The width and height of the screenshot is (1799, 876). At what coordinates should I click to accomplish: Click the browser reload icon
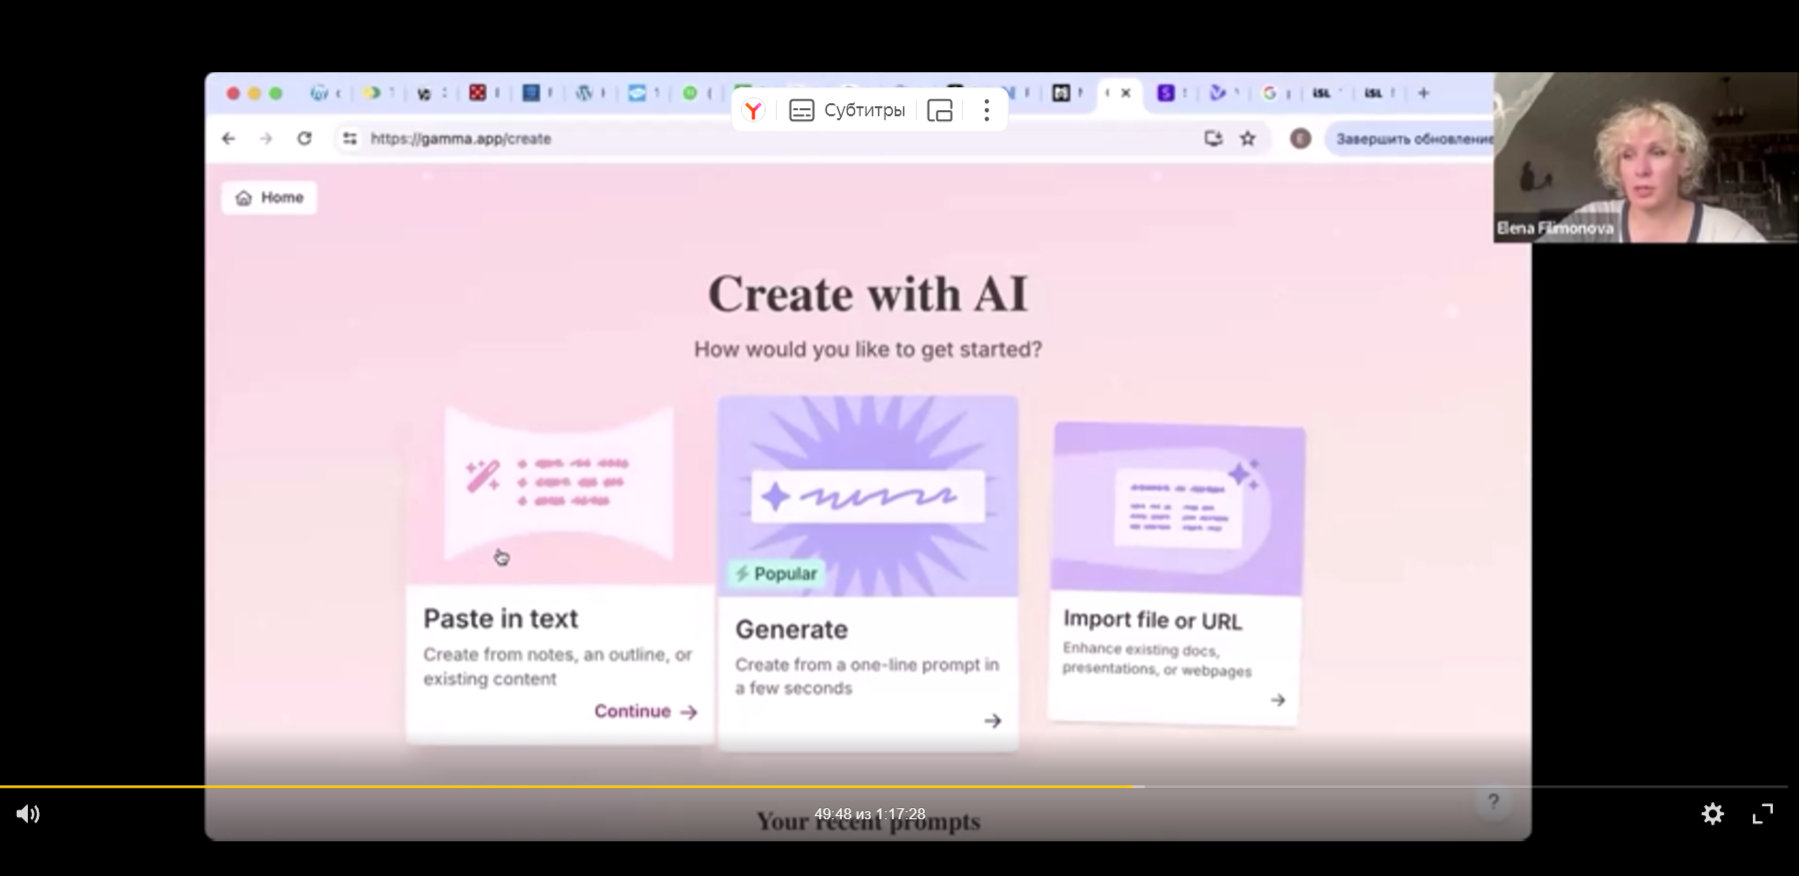[304, 139]
